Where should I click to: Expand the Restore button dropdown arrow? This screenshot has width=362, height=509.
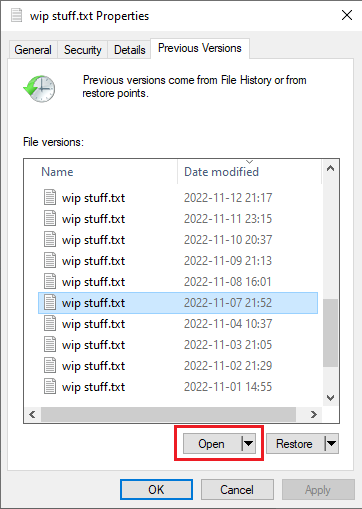point(331,443)
